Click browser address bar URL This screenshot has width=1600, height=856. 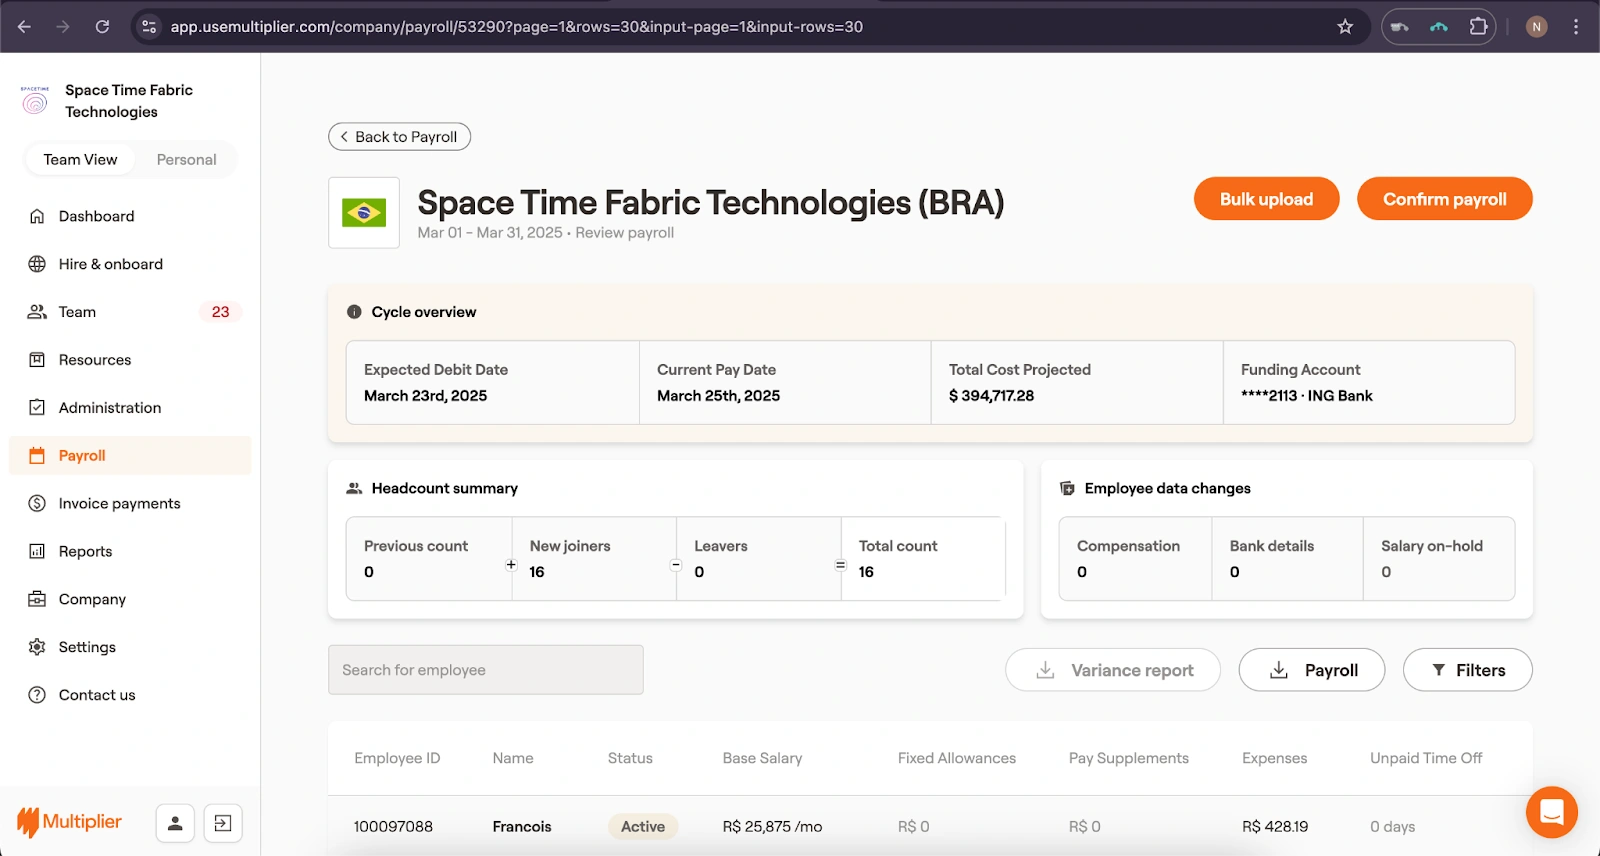pos(516,27)
